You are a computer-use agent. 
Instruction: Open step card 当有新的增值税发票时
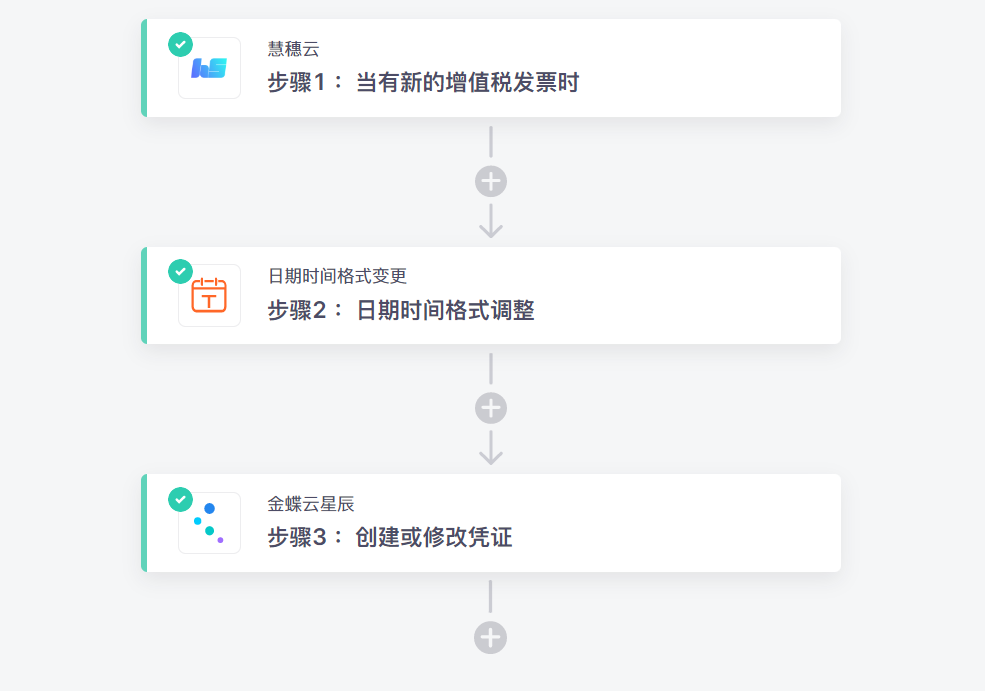491,68
